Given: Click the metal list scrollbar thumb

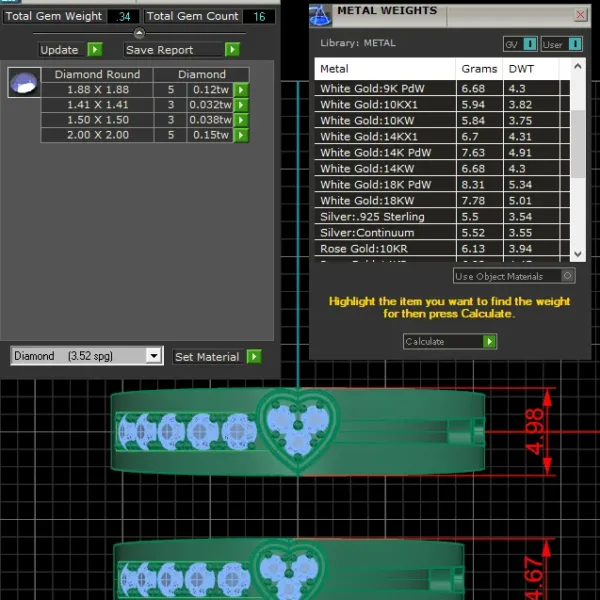Looking at the screenshot, I should tap(577, 144).
